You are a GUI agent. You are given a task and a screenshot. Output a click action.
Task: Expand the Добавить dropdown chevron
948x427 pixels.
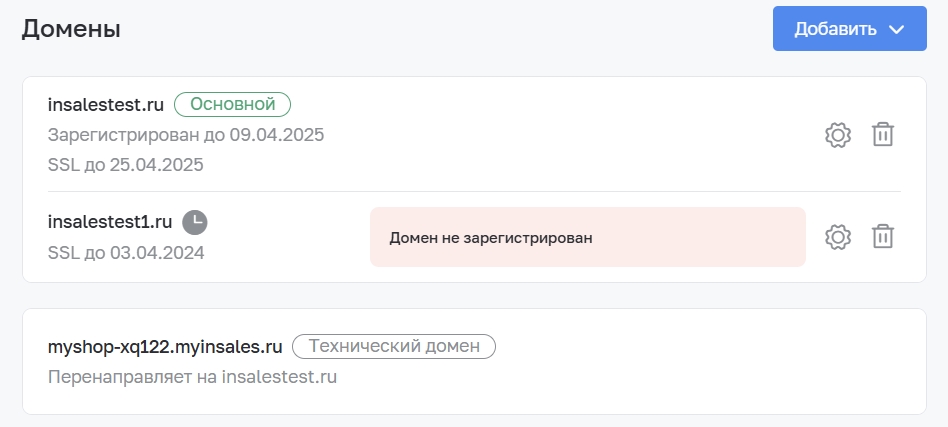[897, 29]
